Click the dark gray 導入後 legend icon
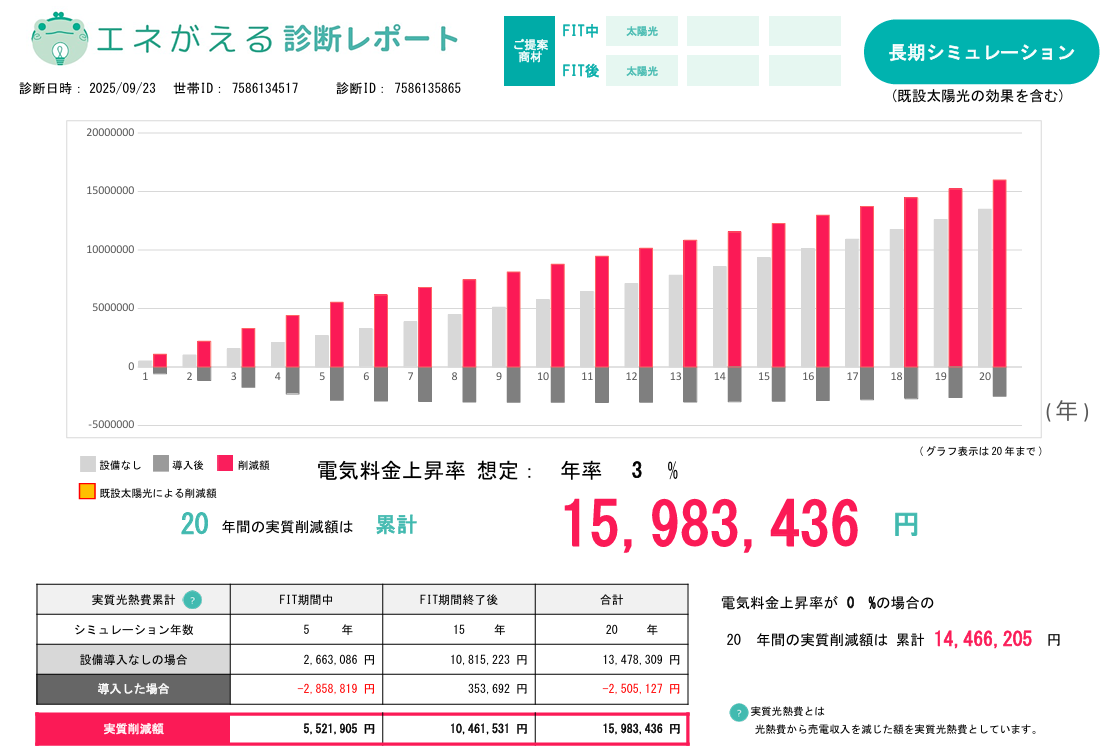This screenshot has width=1101, height=750. click(x=161, y=464)
